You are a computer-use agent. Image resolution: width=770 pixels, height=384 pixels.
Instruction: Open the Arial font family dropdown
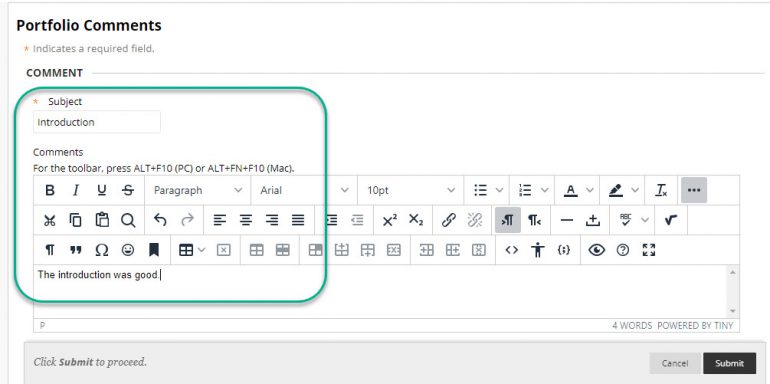(304, 191)
